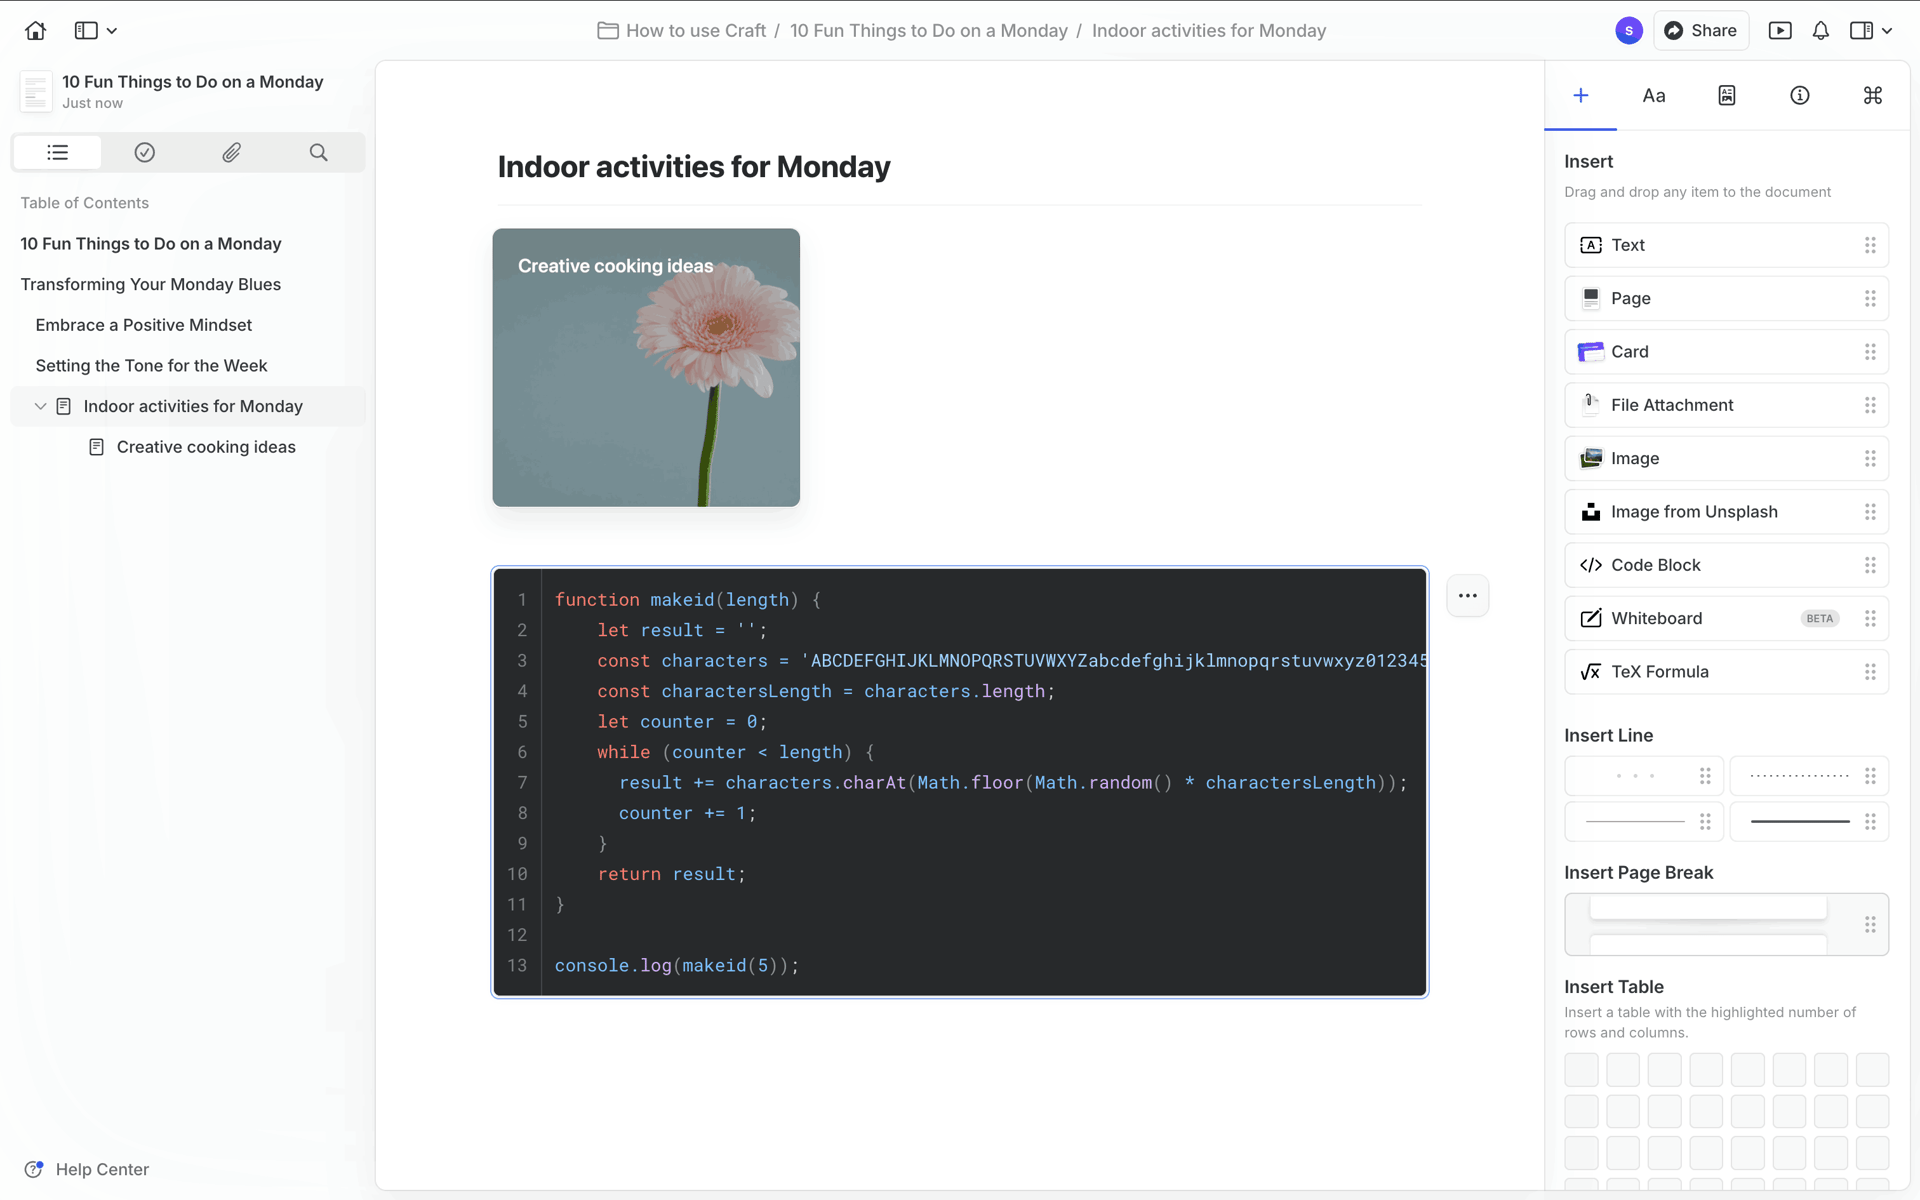This screenshot has height=1200, width=1920.
Task: Insert a Code Block
Action: tap(1726, 565)
